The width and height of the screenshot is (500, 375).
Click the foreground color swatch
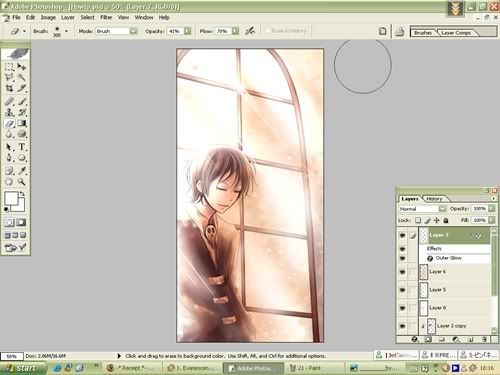11,198
